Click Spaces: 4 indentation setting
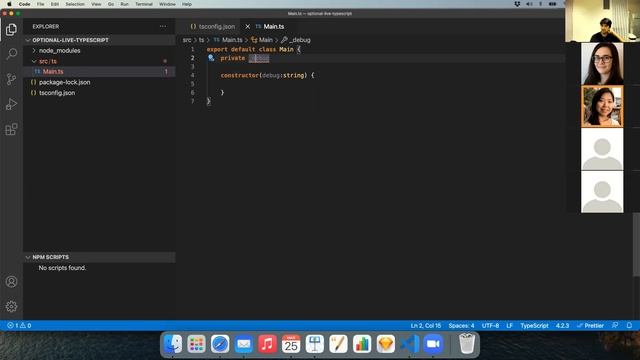The width and height of the screenshot is (640, 360). (x=461, y=326)
